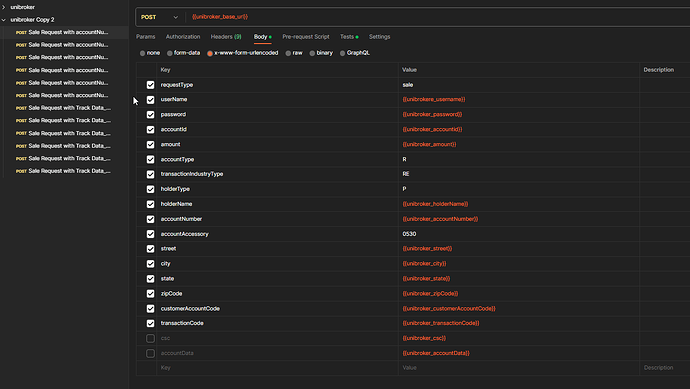Click the {{unibroker_accountData}} value

(x=436, y=353)
